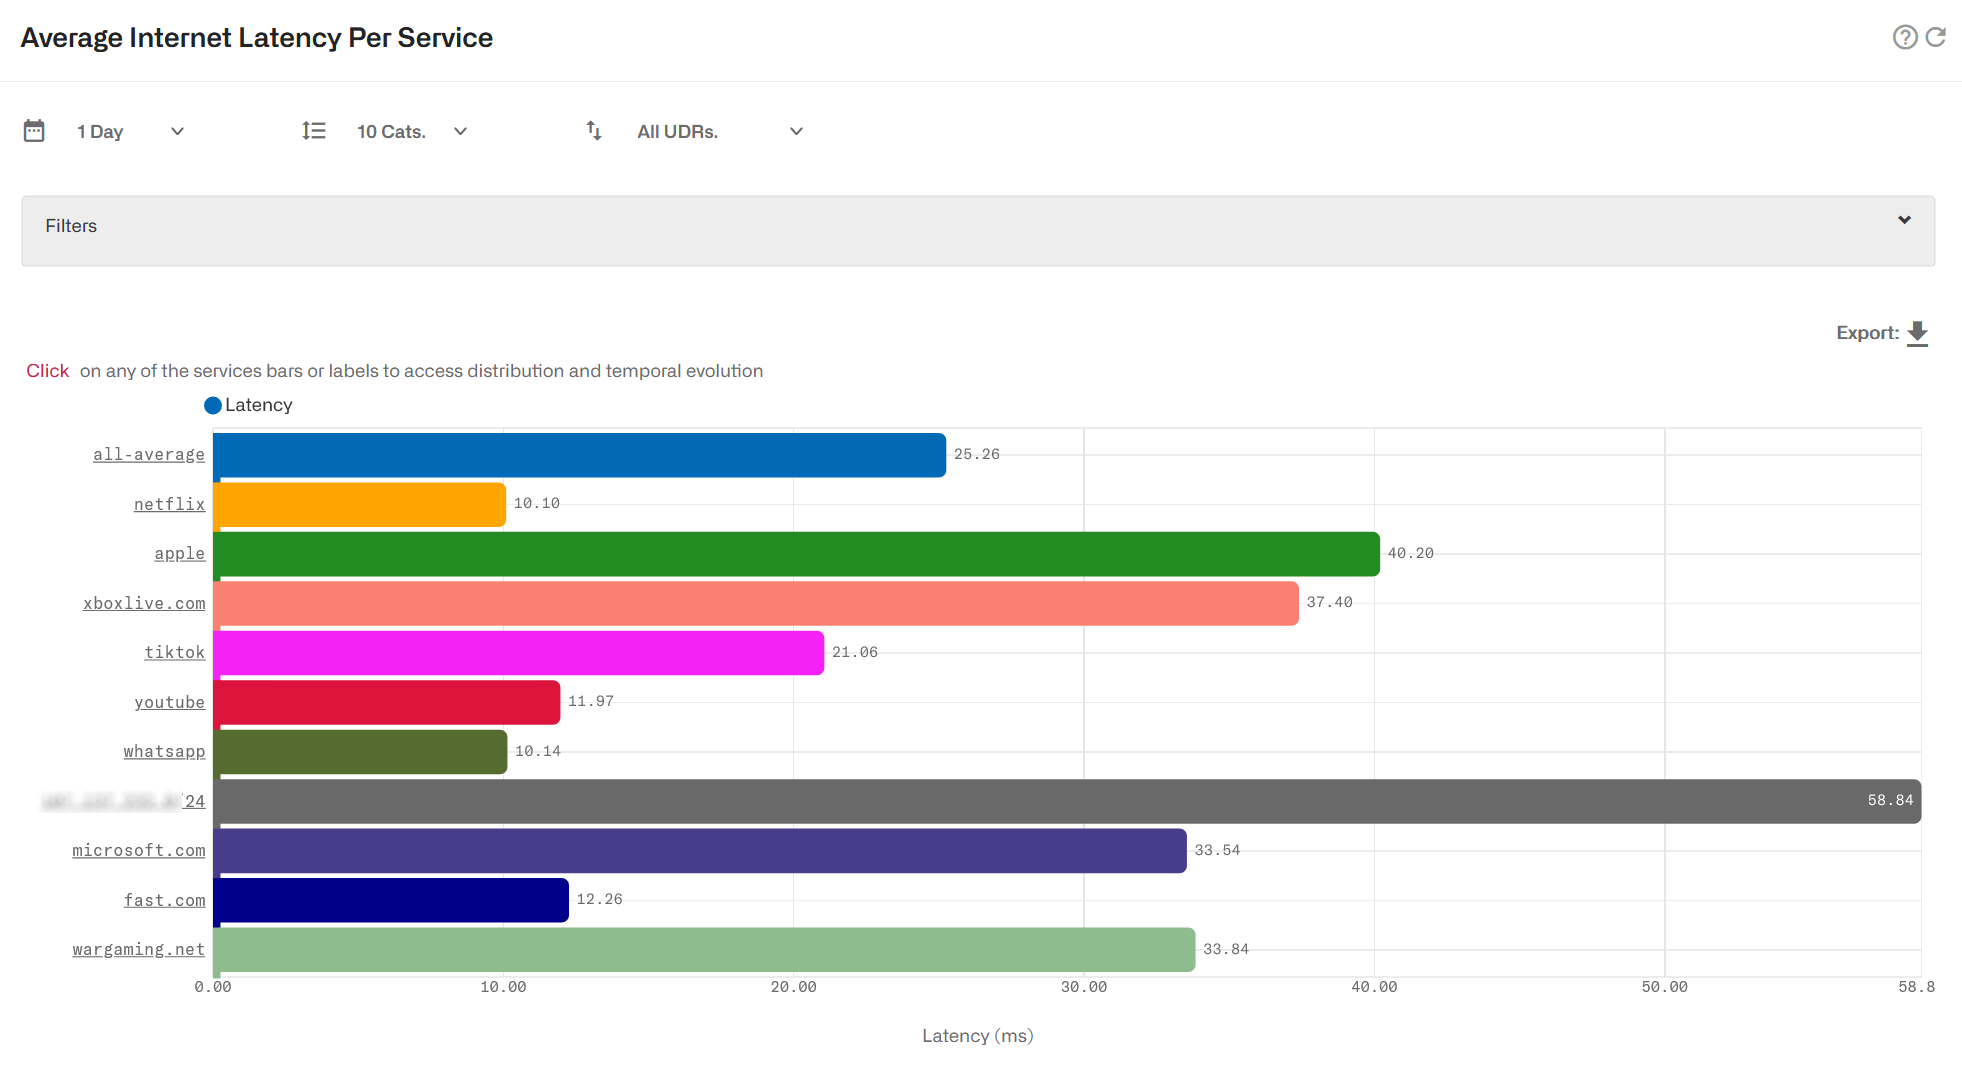The width and height of the screenshot is (1962, 1082).
Task: Click the 33.54 value label
Action: [x=1217, y=850]
